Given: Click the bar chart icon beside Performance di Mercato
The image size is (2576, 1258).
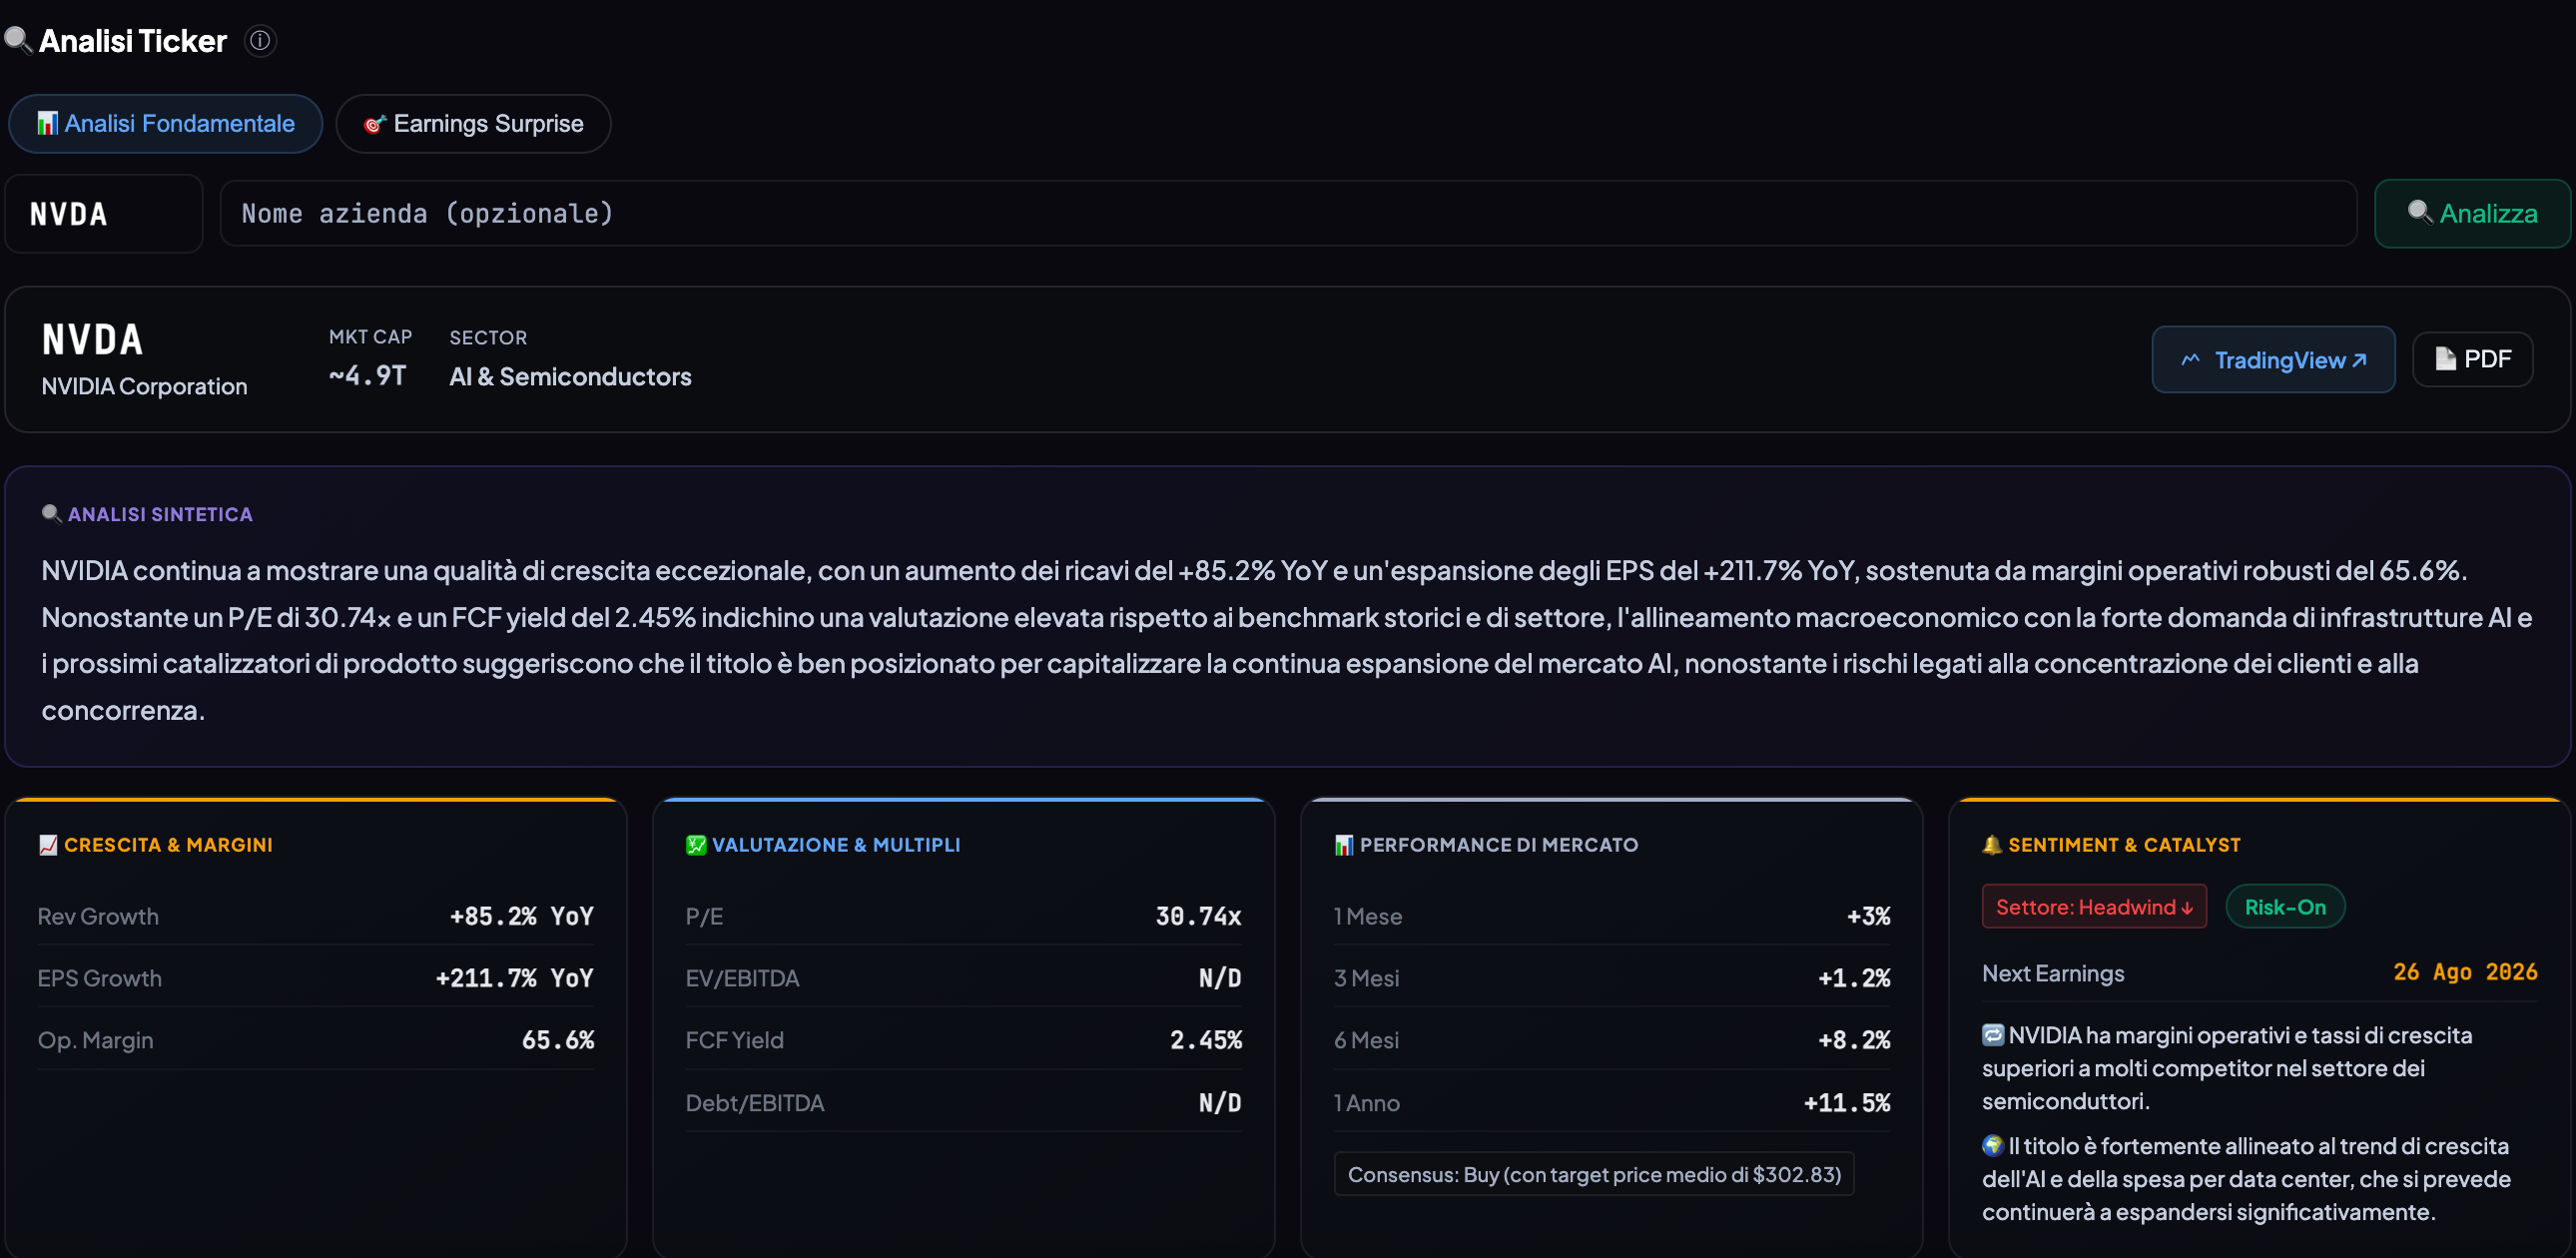Looking at the screenshot, I should [1344, 845].
